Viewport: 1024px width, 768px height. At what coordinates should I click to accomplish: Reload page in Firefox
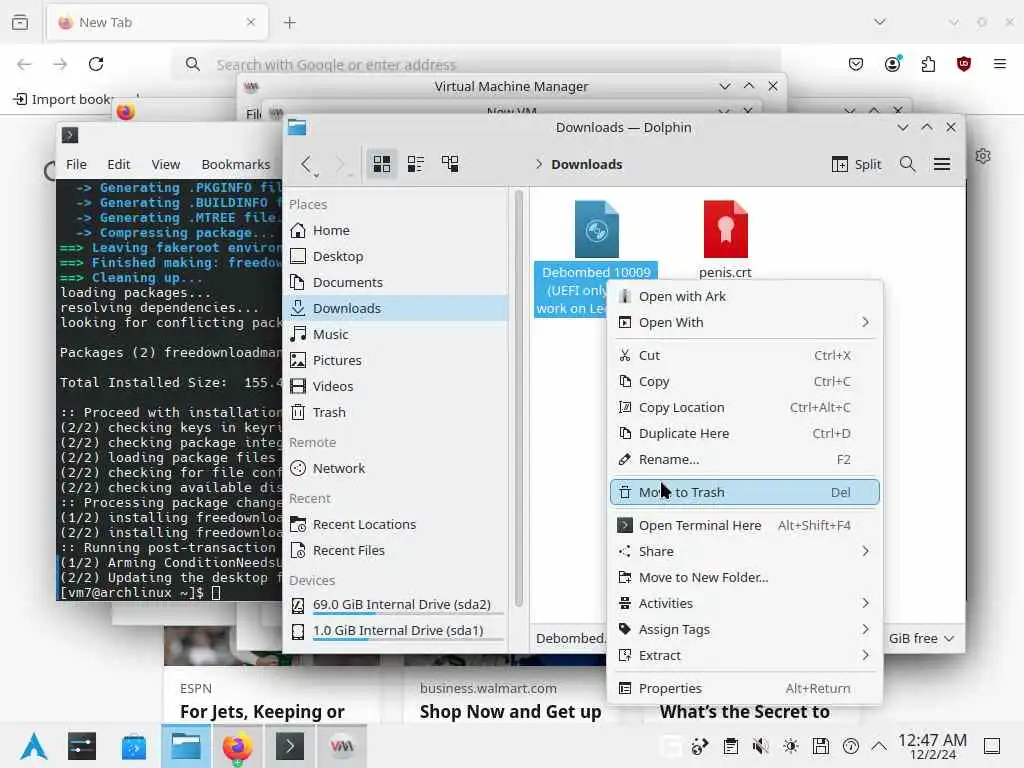point(96,64)
